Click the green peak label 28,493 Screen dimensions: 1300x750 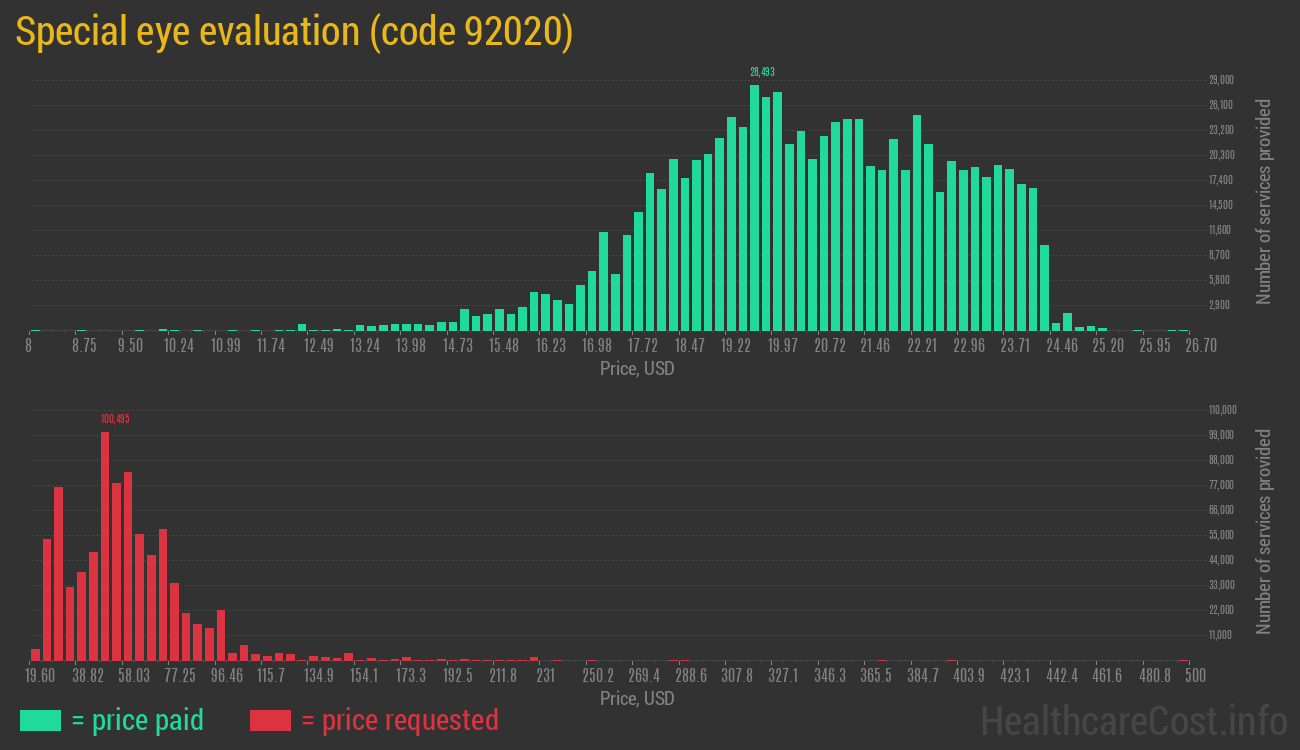click(x=762, y=72)
